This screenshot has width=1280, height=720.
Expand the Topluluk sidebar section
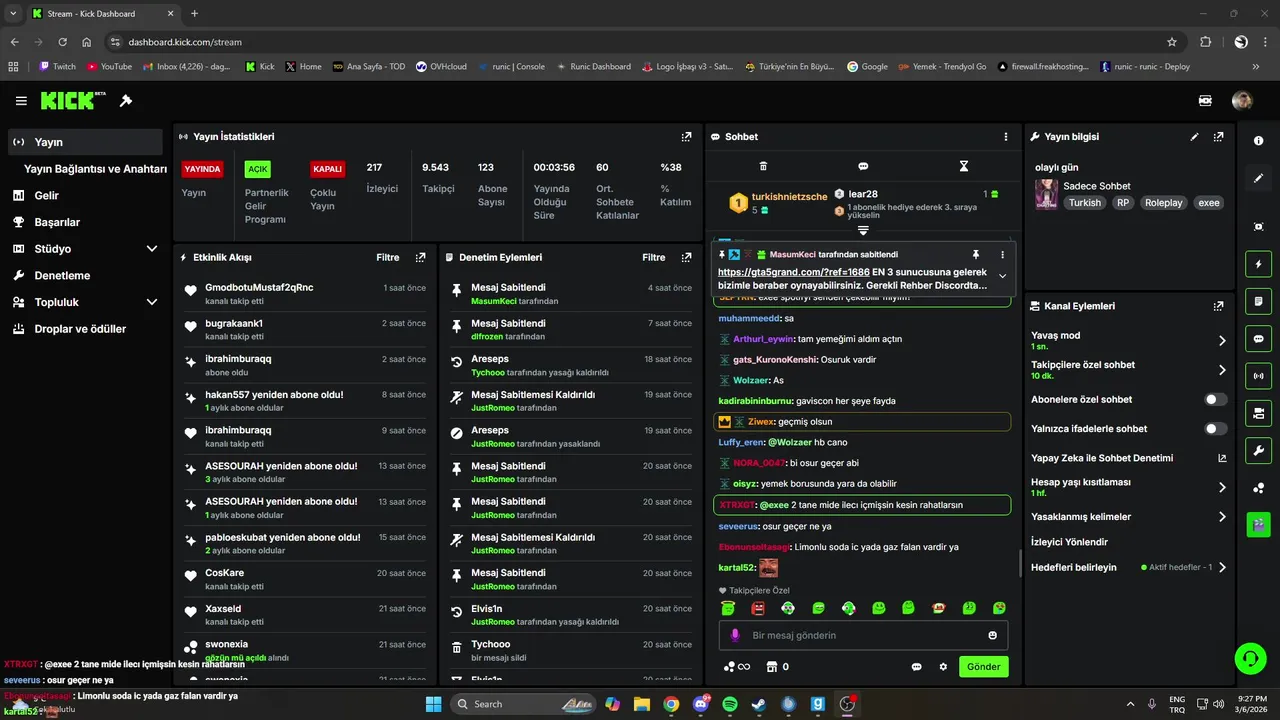point(152,302)
